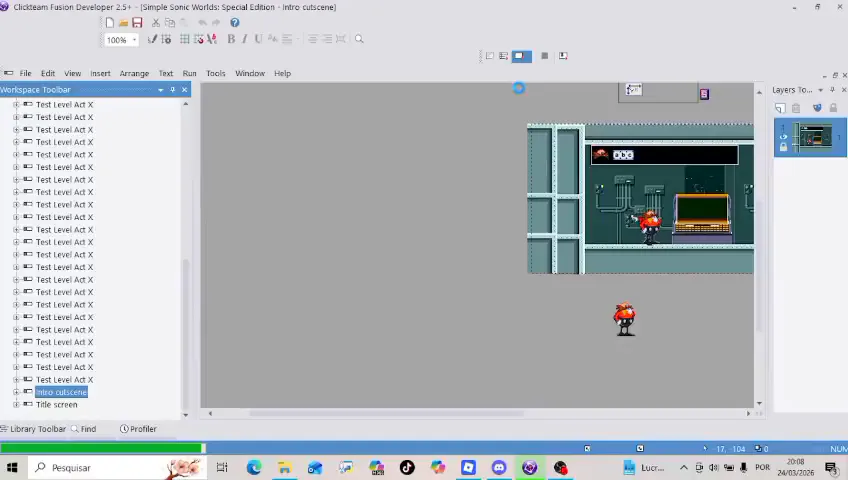Click the Cut scissors icon
Screen dimensions: 848x480
pos(156,23)
